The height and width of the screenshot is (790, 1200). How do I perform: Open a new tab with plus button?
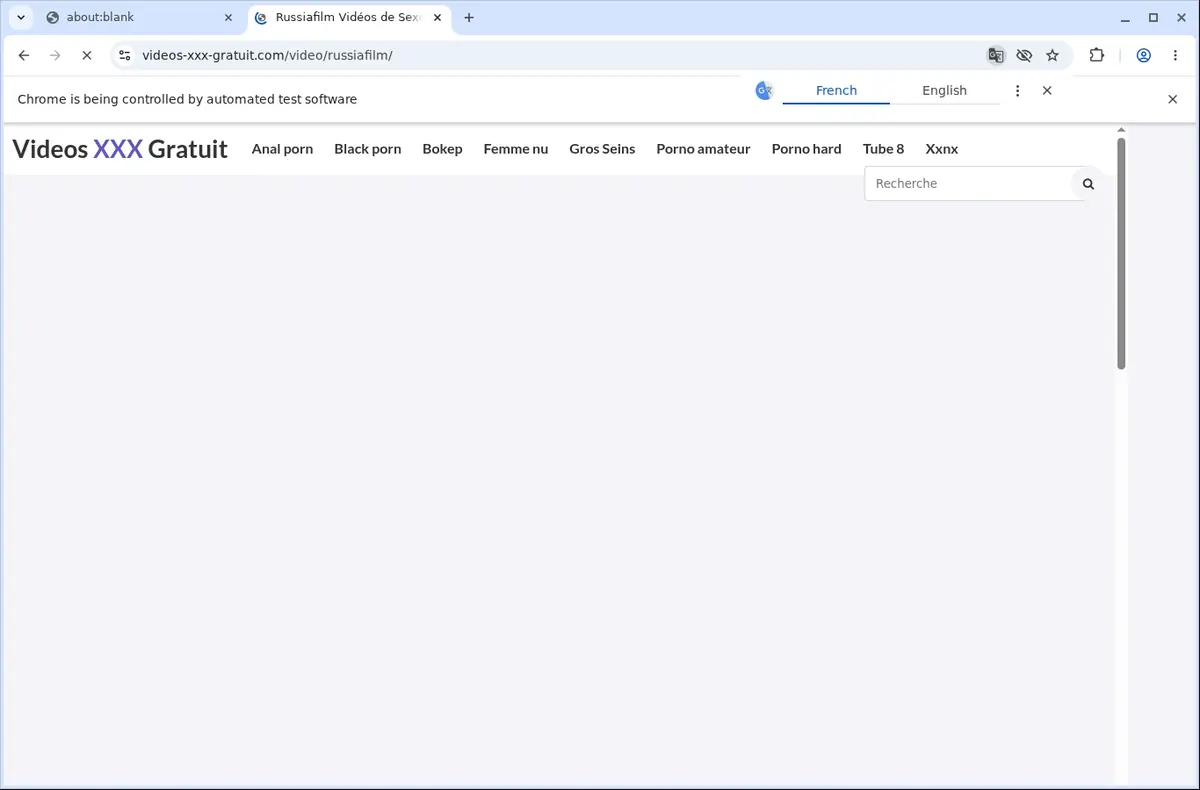(469, 17)
